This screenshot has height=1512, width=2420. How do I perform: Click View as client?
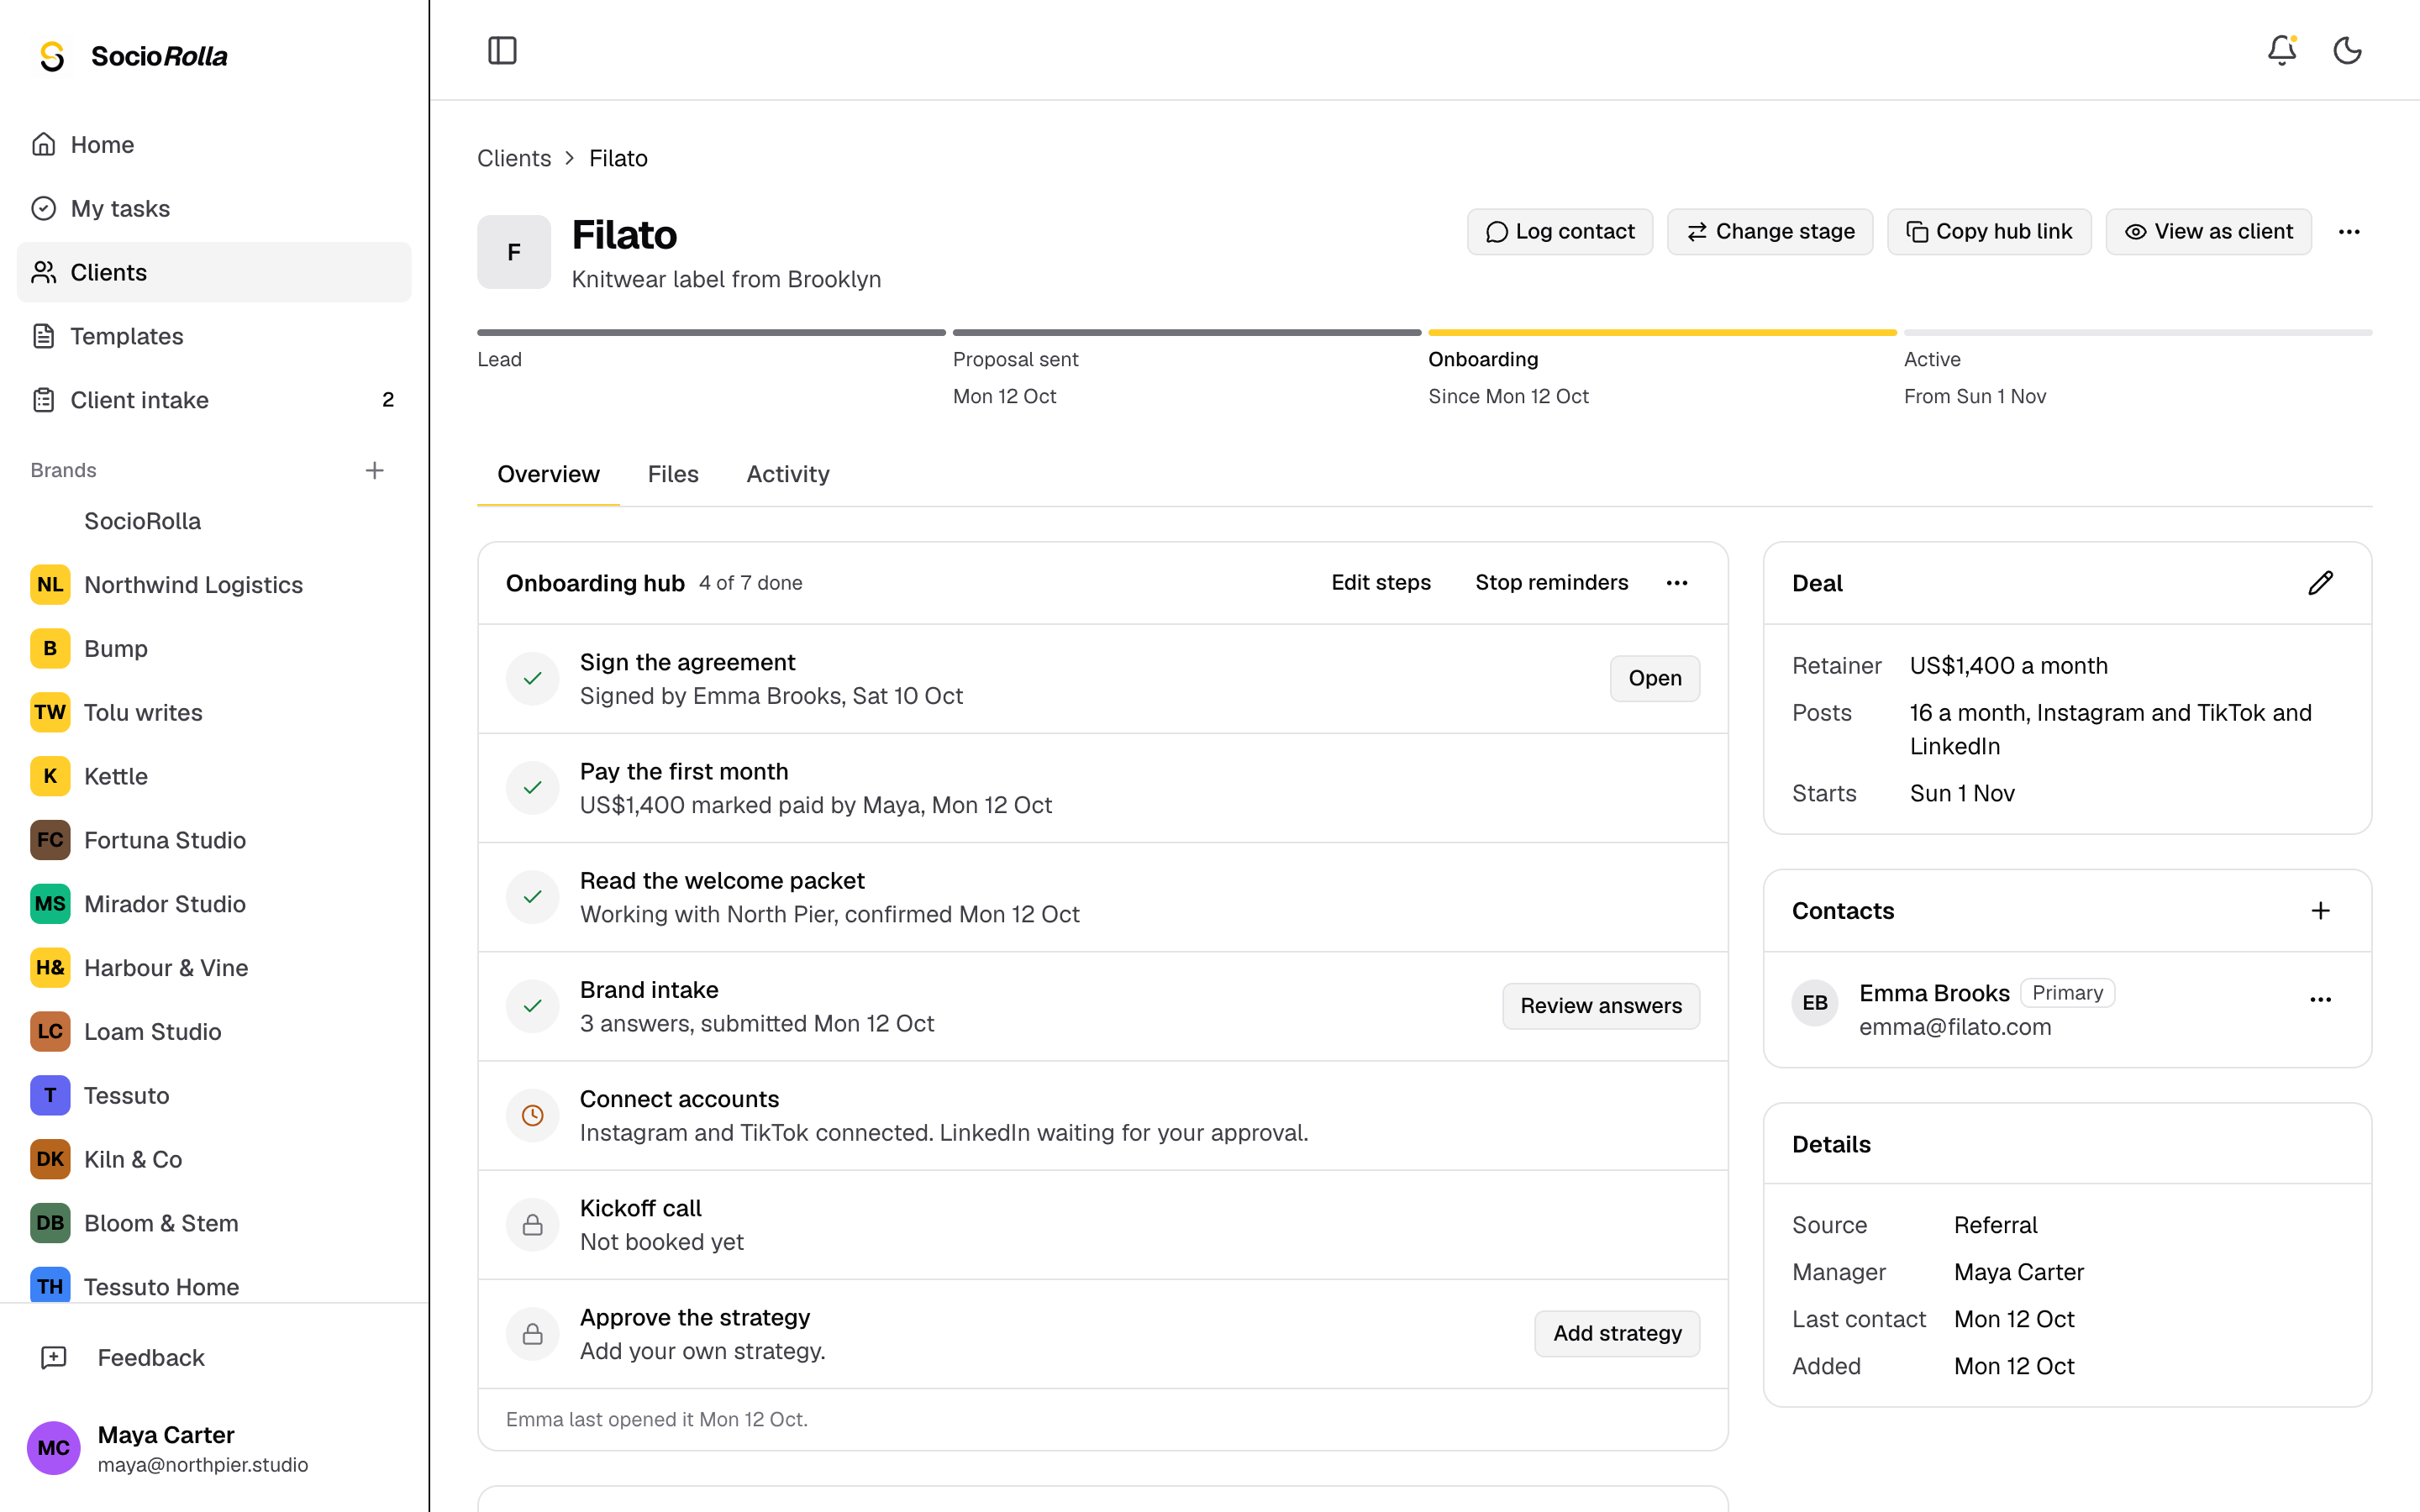tap(2208, 232)
